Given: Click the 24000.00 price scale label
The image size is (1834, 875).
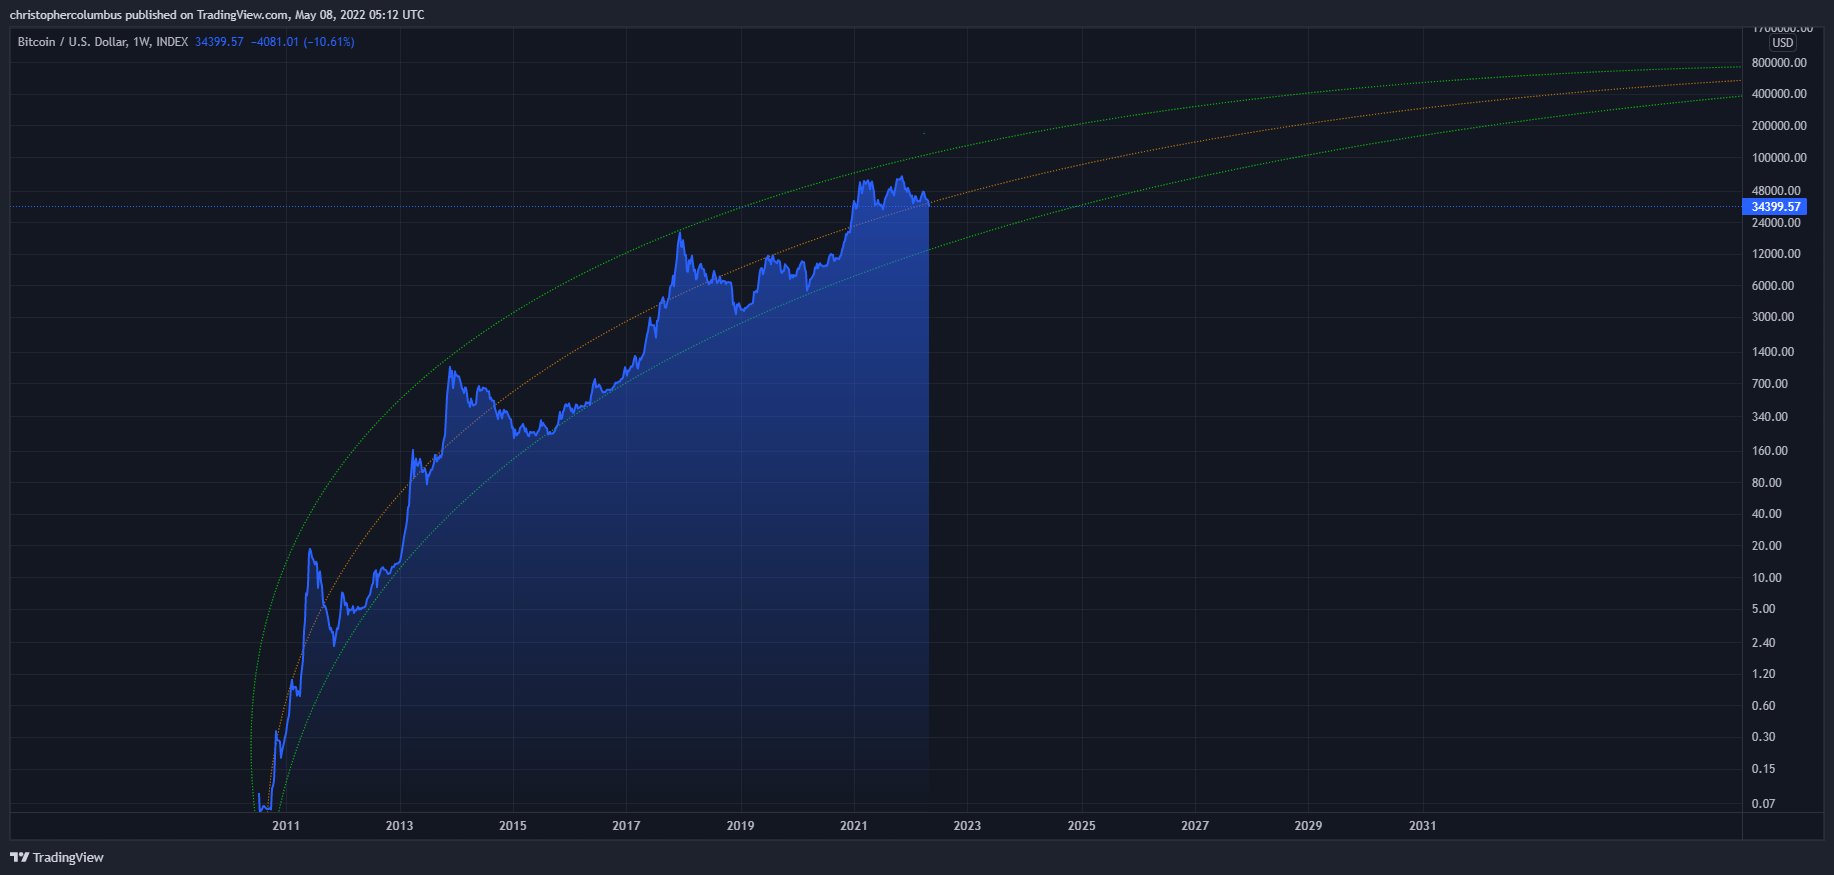Looking at the screenshot, I should pos(1776,223).
